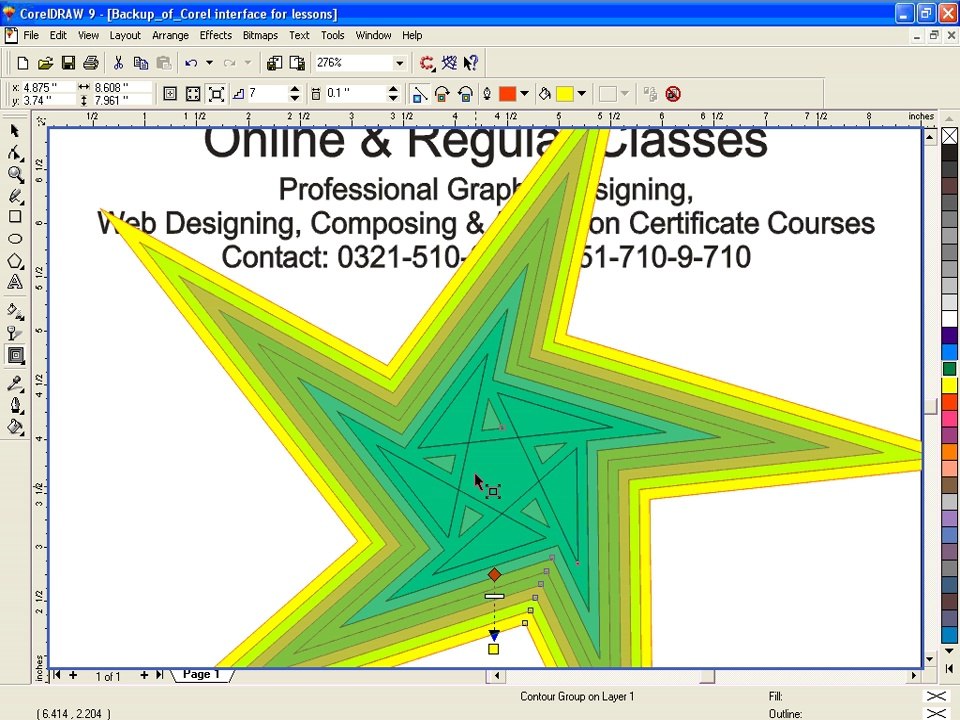
Task: Click the yellow contour end color square handle
Action: 493,649
